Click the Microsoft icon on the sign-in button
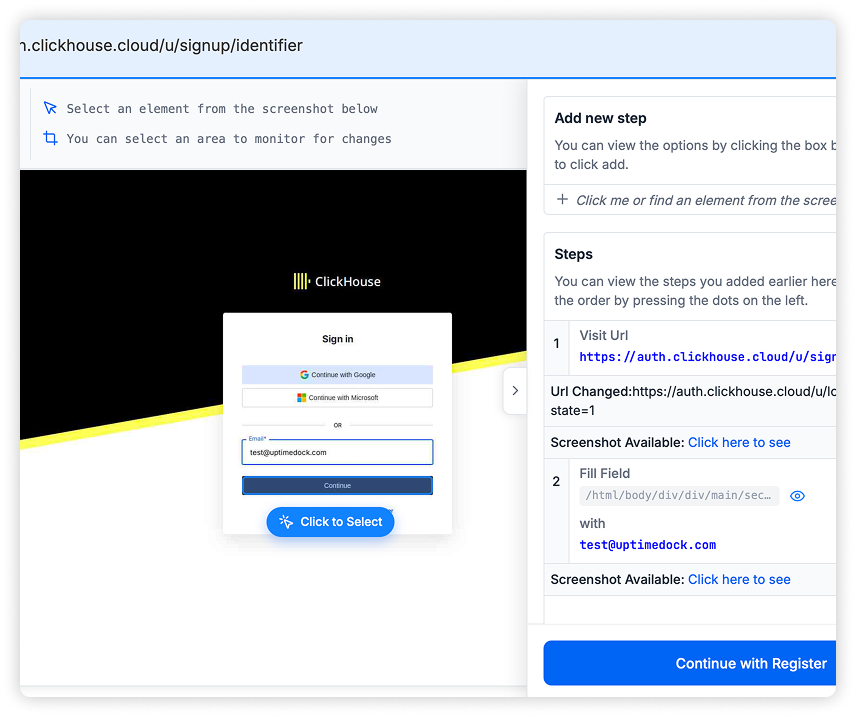856x717 pixels. 301,397
